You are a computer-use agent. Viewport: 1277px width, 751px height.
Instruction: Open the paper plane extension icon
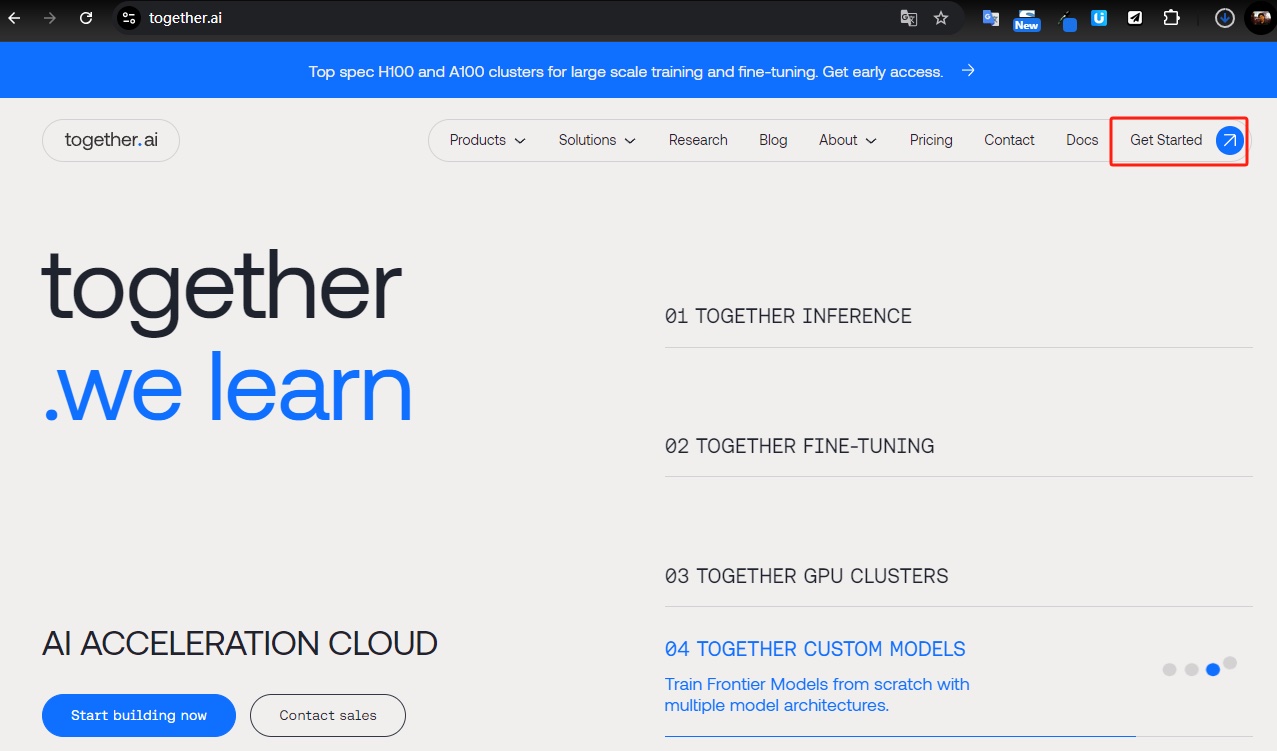(1135, 18)
